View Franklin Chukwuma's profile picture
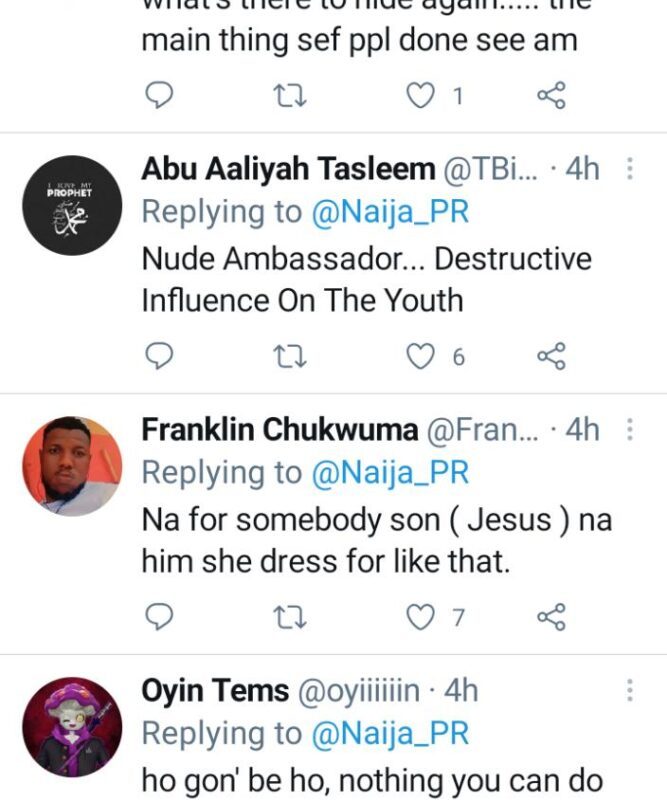This screenshot has width=667, height=800. [72, 467]
